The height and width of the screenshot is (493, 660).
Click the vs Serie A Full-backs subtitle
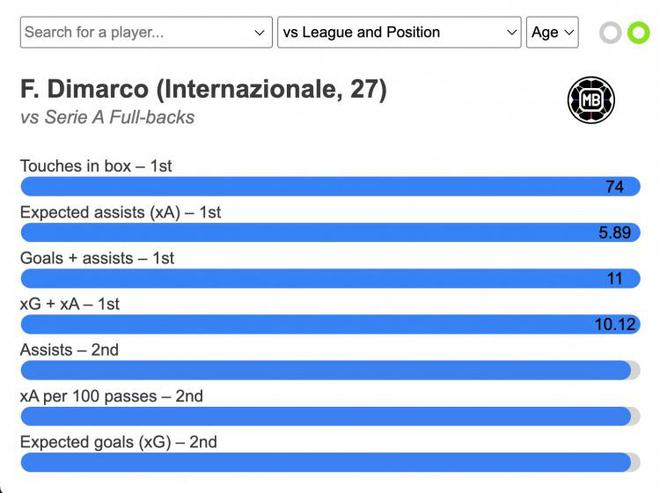click(x=107, y=117)
